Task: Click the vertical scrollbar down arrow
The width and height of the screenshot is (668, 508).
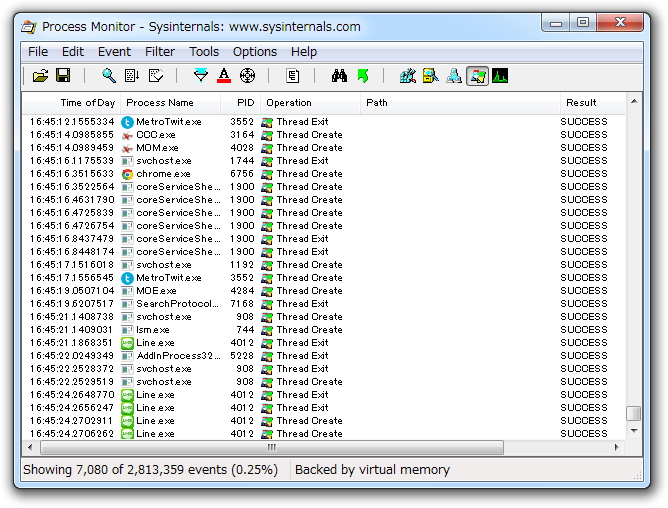Action: coord(634,431)
